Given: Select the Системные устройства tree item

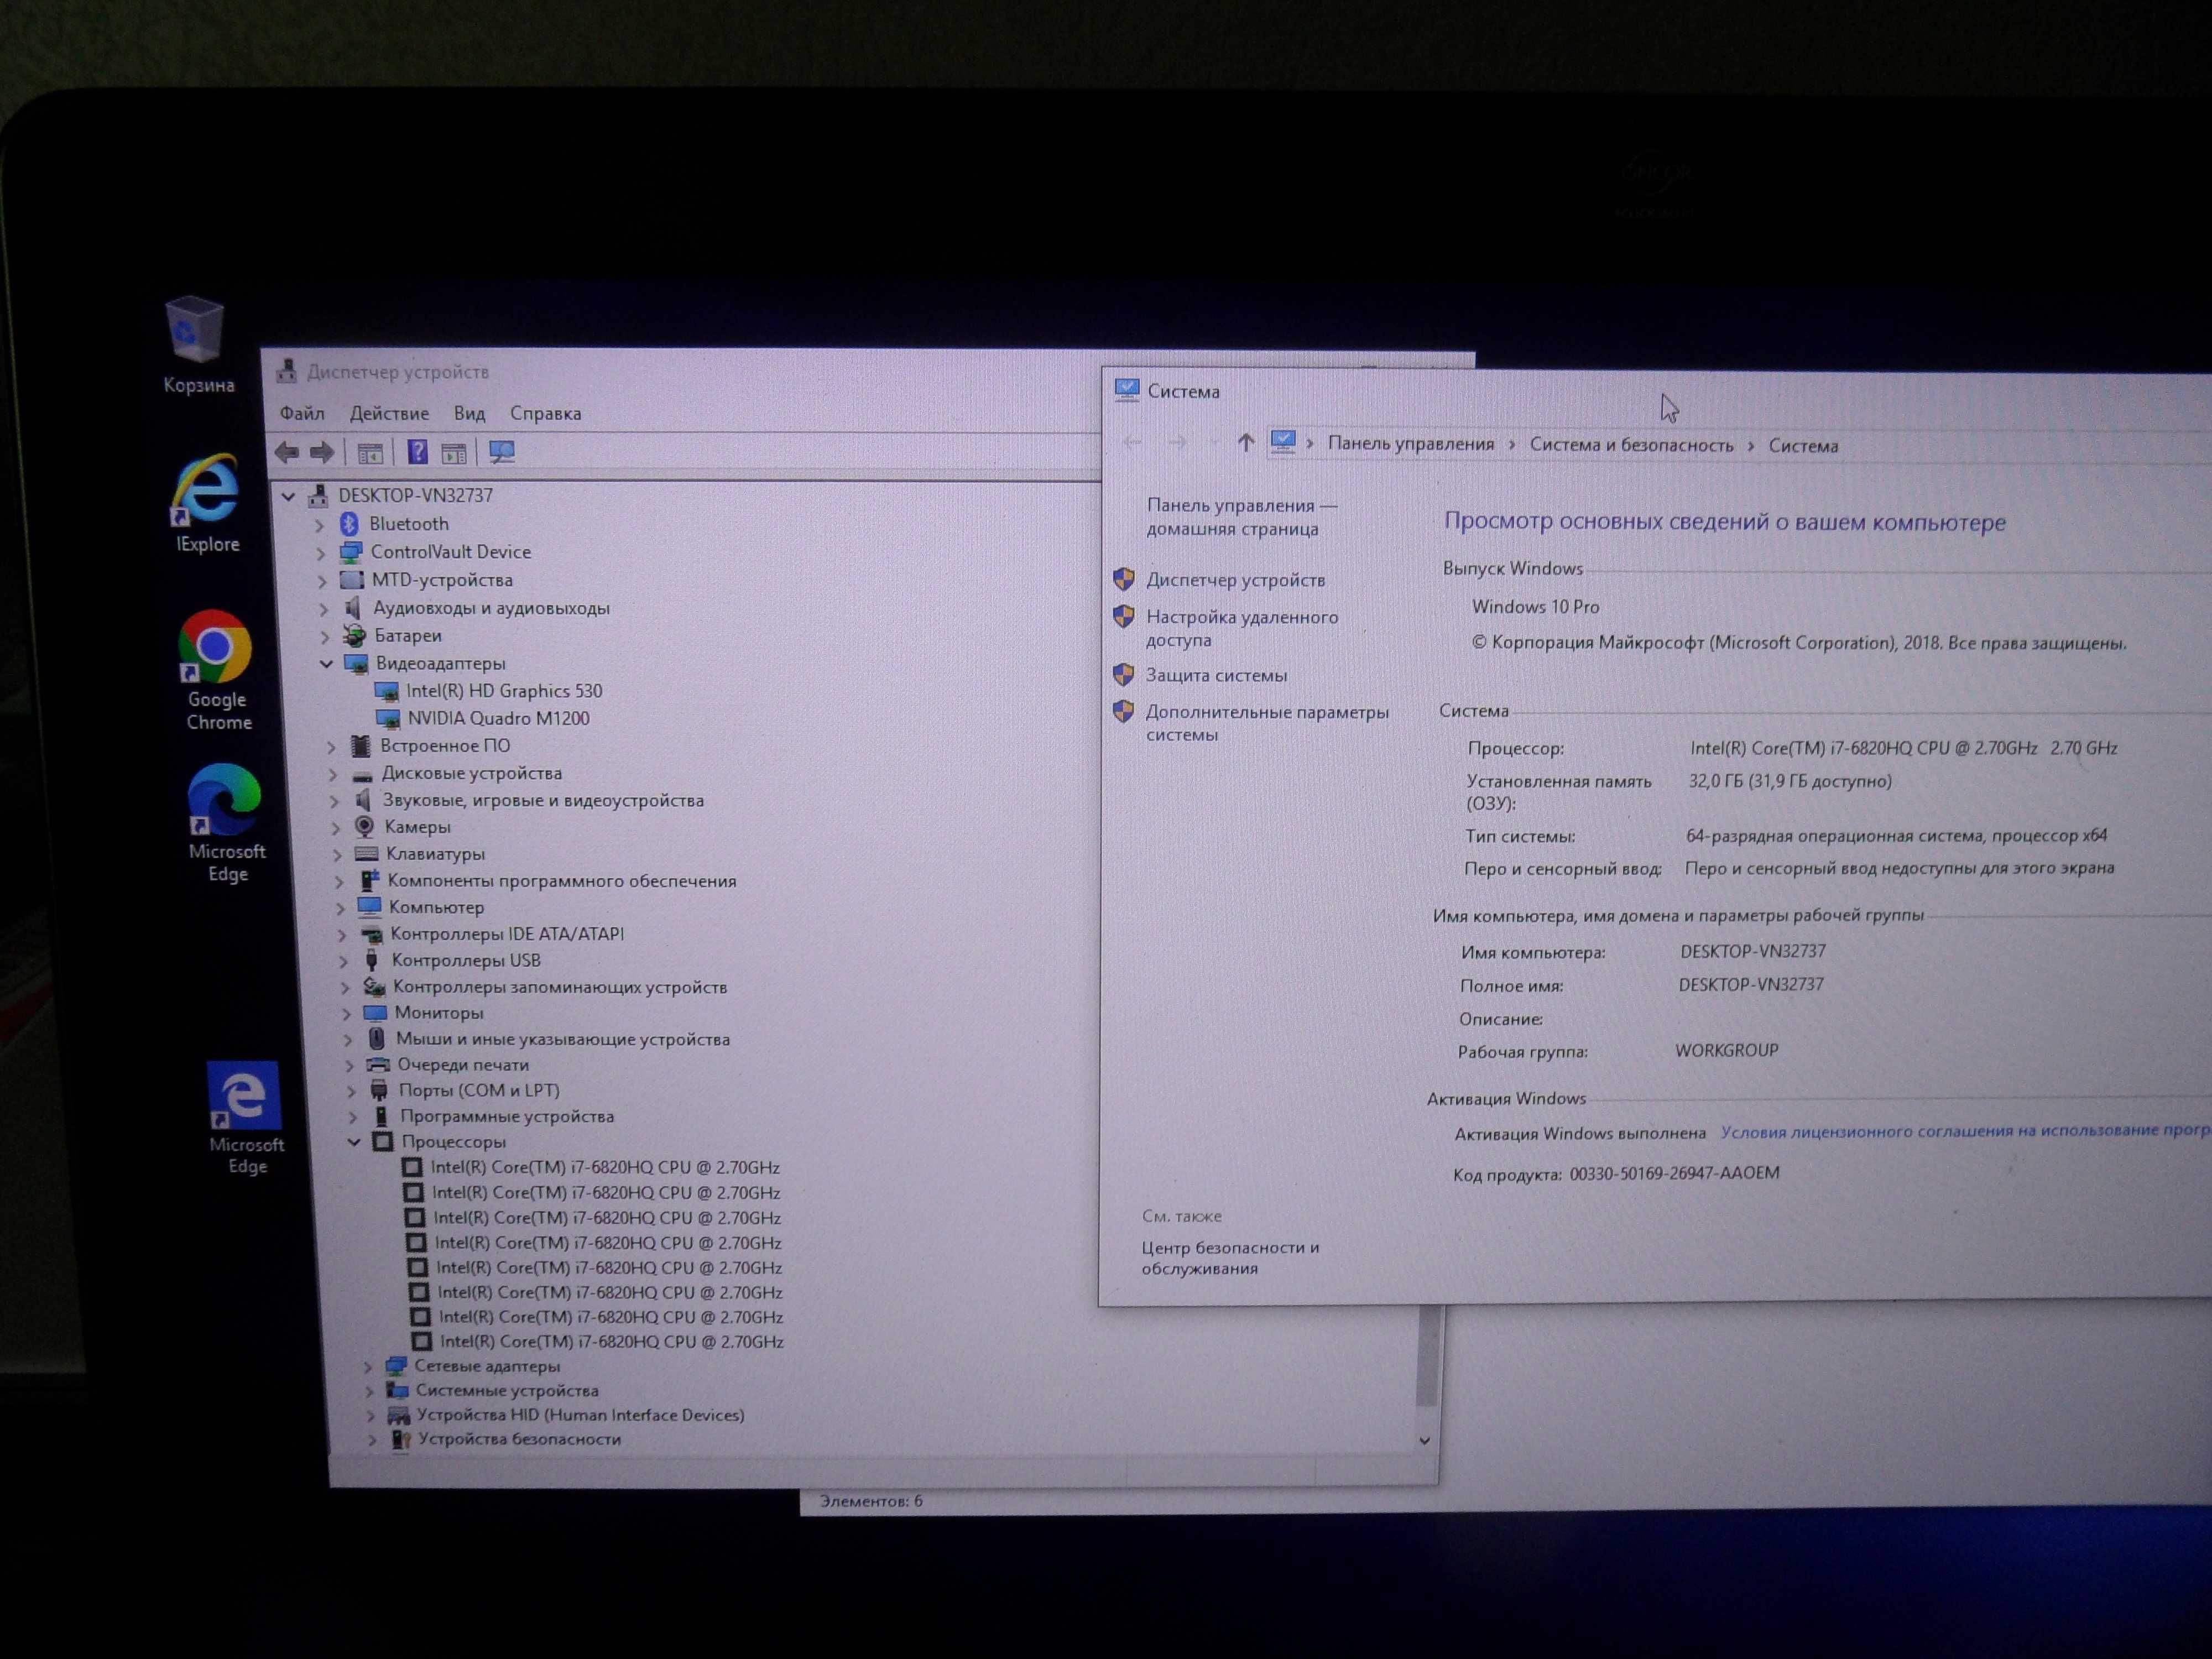Looking at the screenshot, I should coord(506,1390).
